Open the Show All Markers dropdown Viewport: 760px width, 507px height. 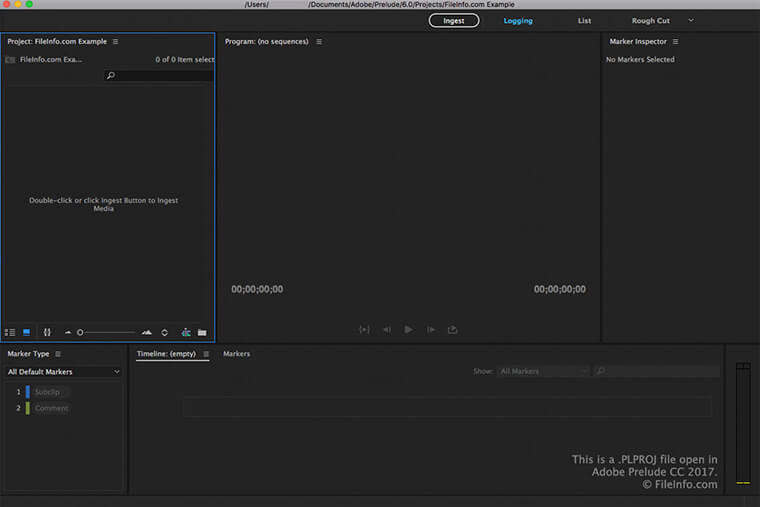tap(544, 371)
